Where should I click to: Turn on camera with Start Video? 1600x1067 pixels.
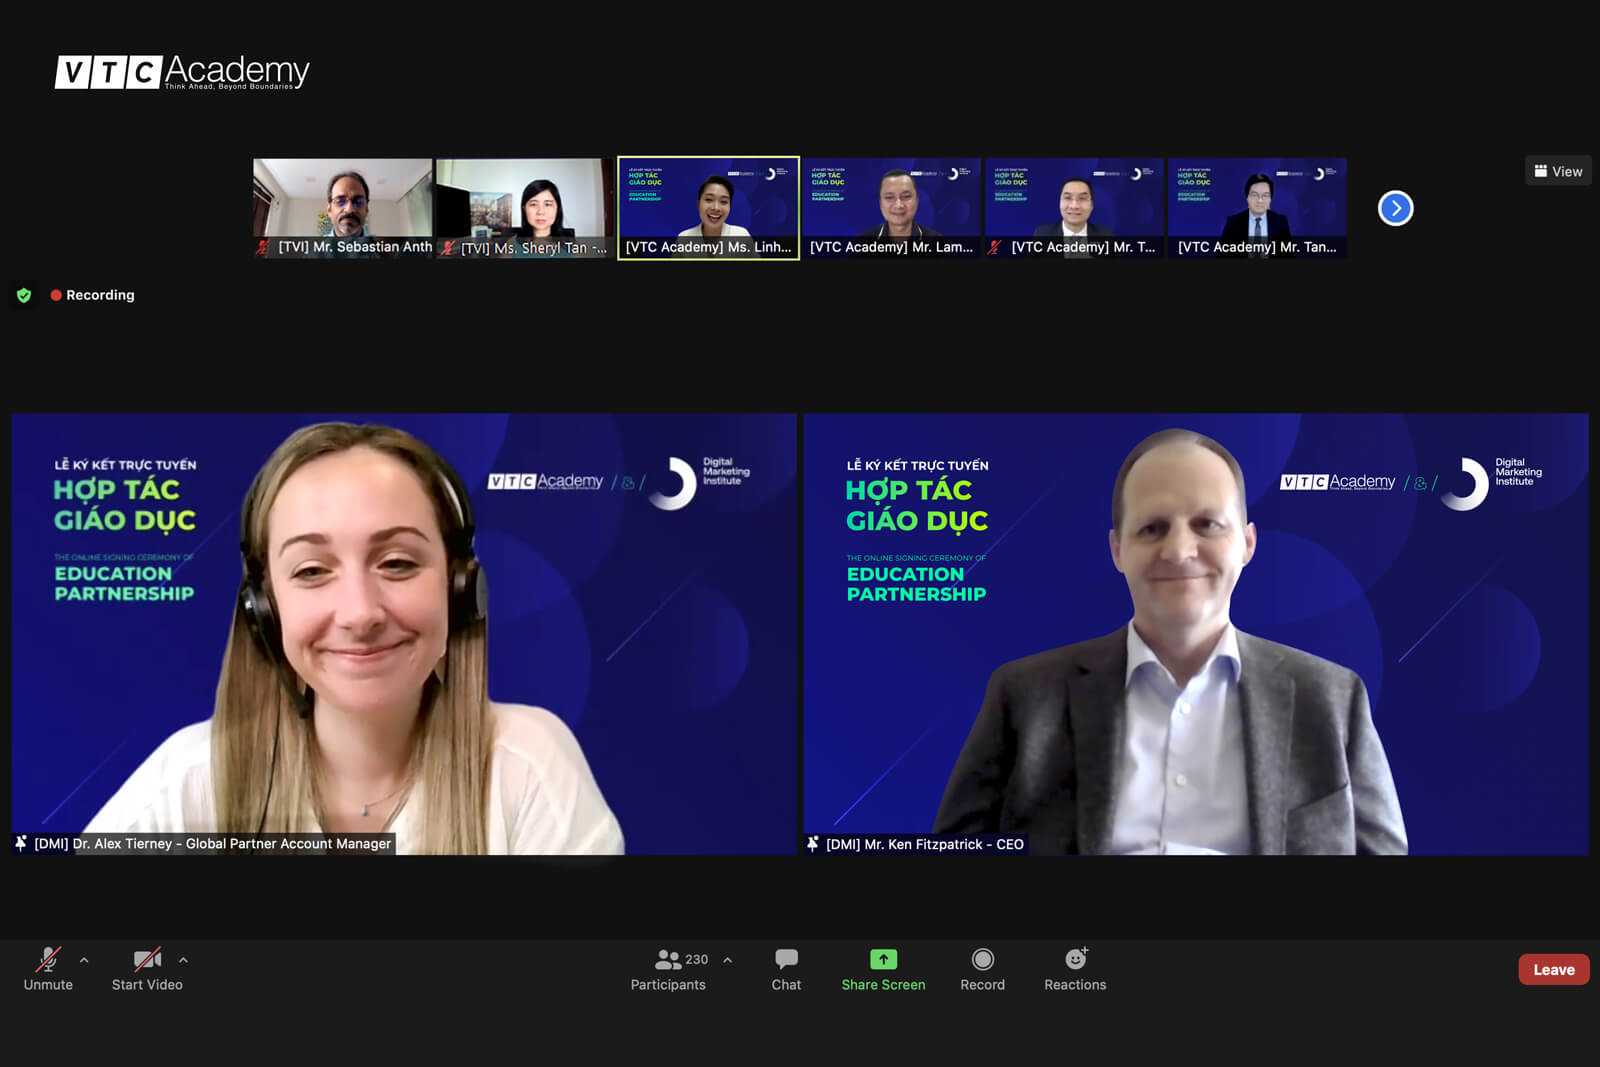pos(147,960)
